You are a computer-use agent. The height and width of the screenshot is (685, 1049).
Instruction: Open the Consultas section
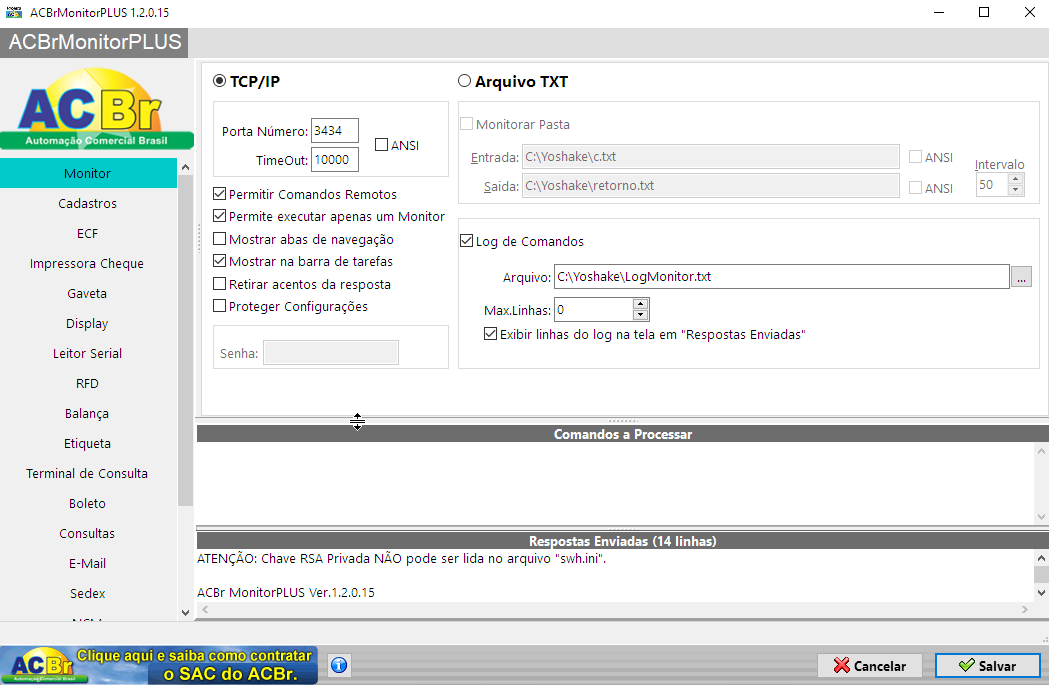tap(88, 533)
